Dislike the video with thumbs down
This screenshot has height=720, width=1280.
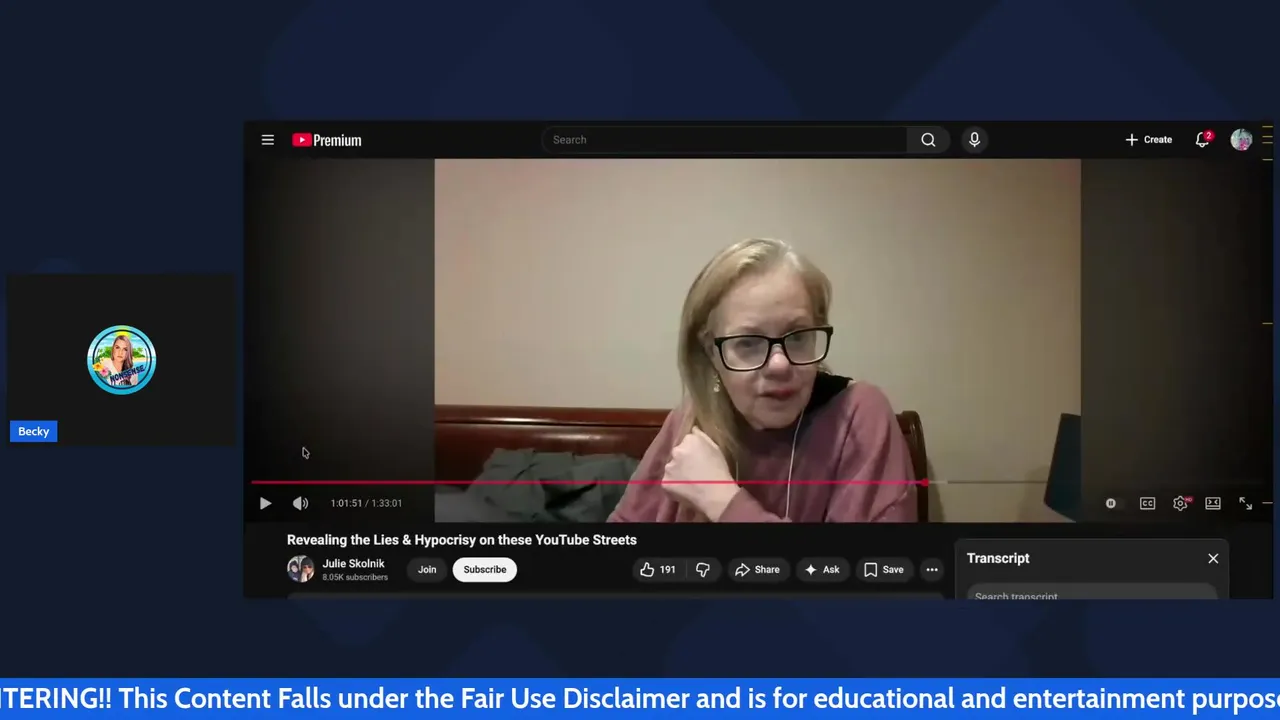pos(703,569)
